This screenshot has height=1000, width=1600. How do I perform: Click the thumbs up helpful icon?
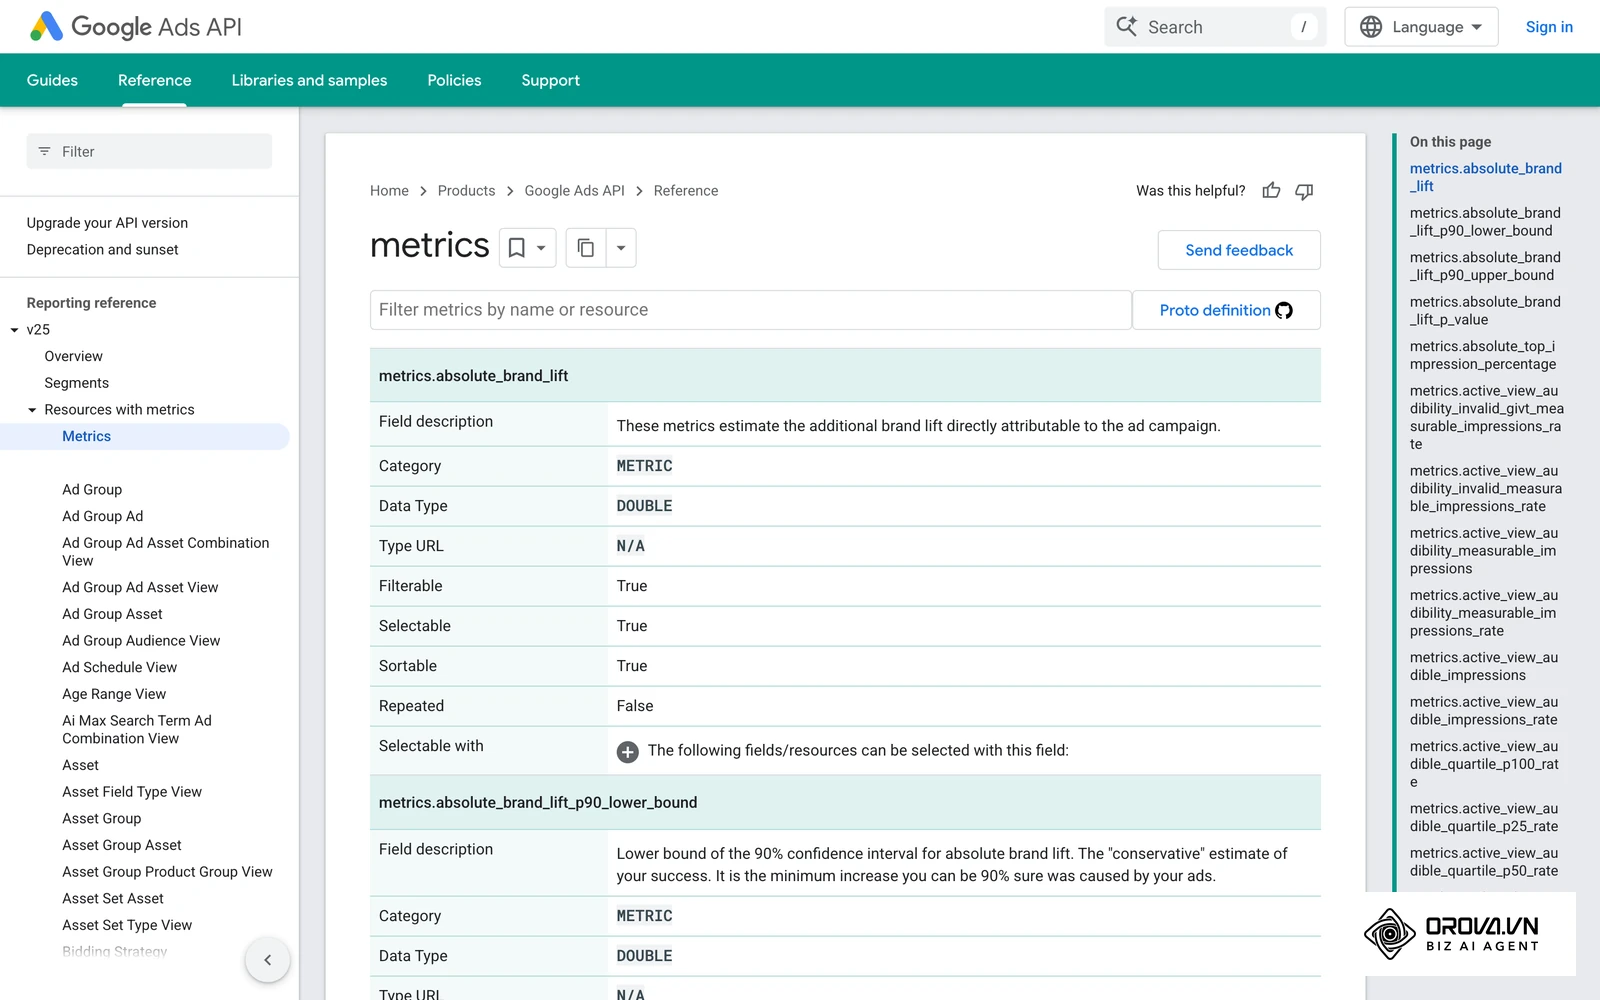1271,190
